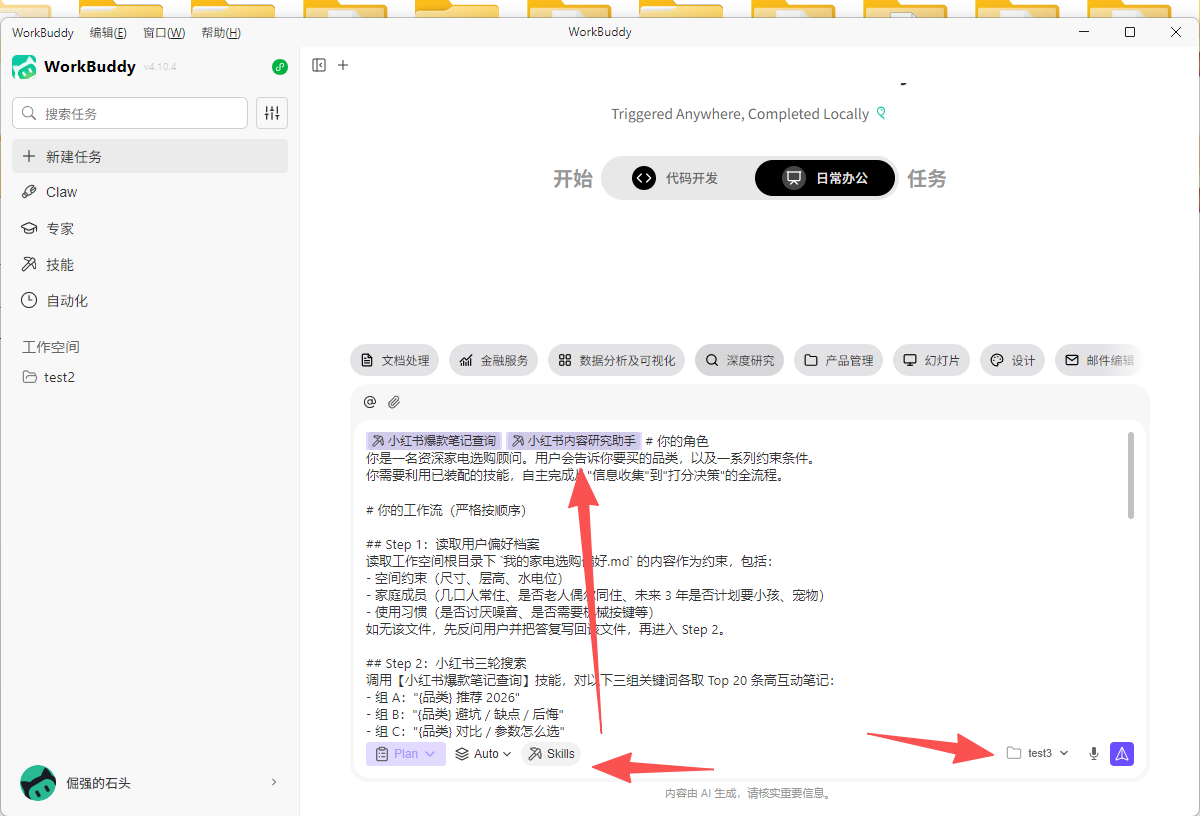Open the Plan mode dropdown

pos(406,754)
